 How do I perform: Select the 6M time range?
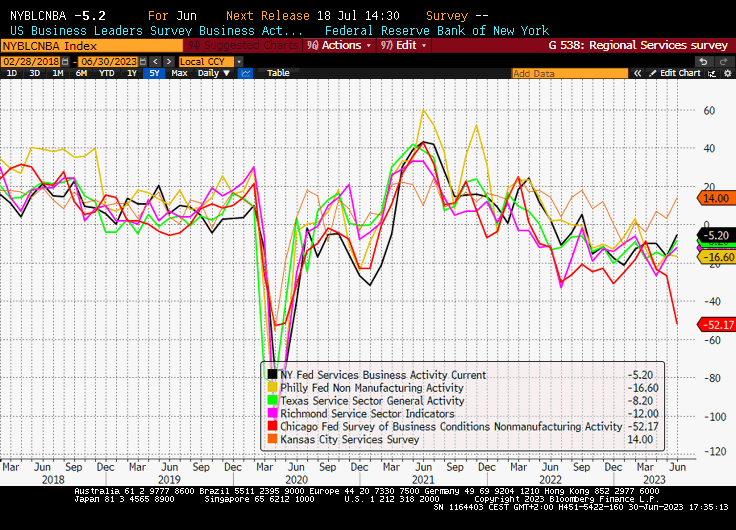[x=81, y=73]
